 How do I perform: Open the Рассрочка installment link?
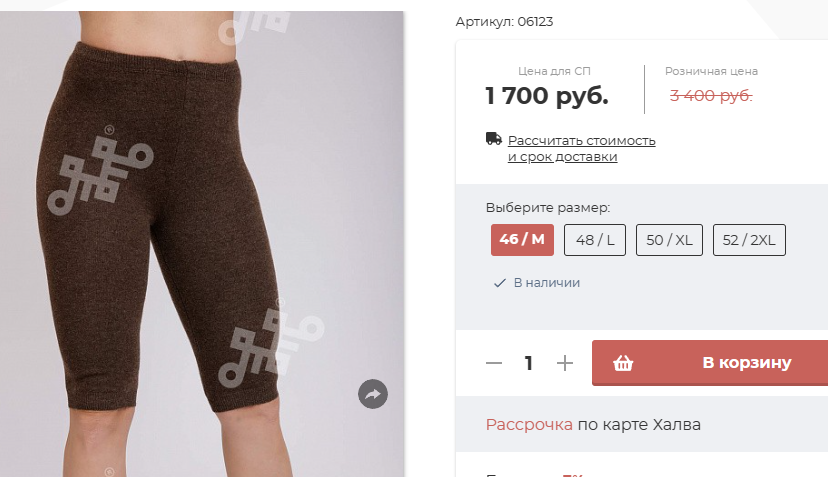tap(529, 425)
